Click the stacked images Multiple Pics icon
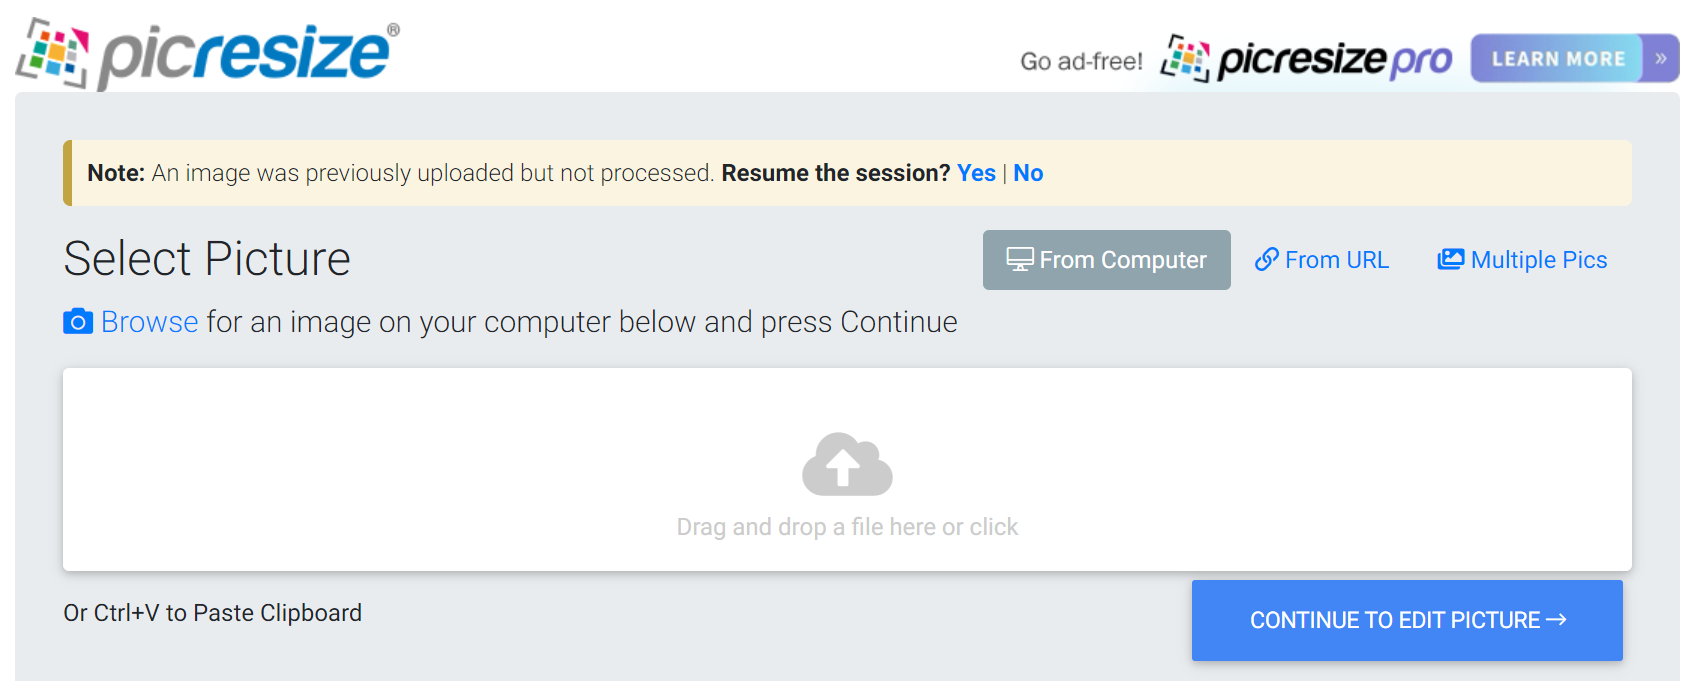The image size is (1693, 681). [1450, 260]
